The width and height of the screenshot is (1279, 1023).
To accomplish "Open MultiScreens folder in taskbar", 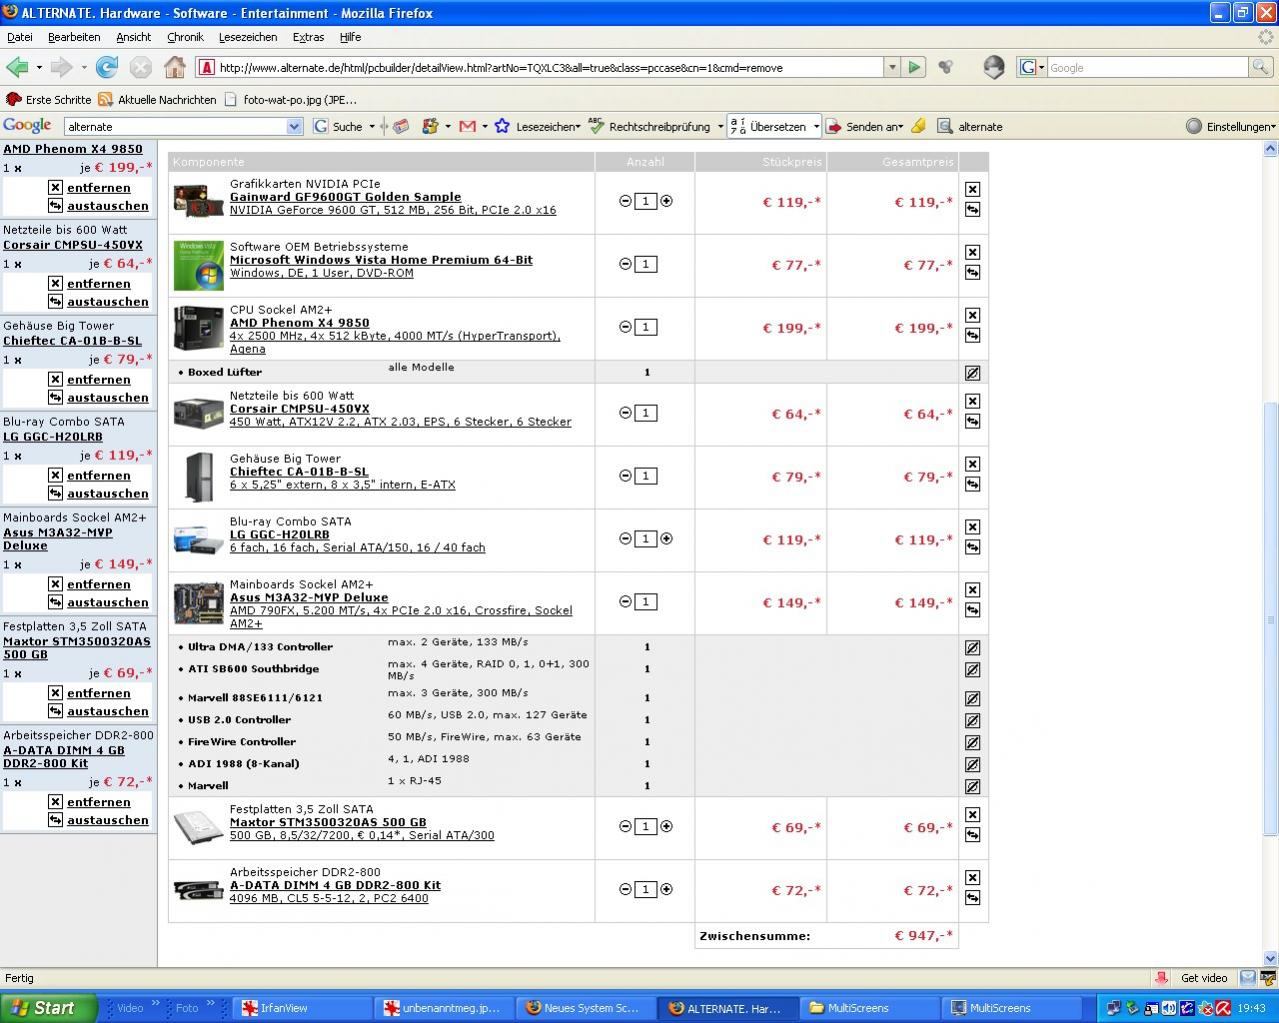I will (x=870, y=1008).
